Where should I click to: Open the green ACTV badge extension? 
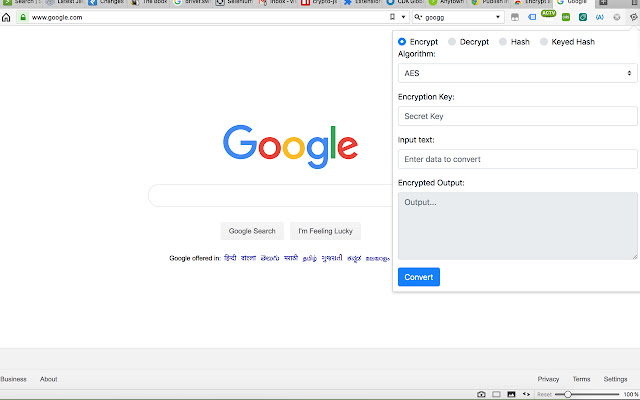point(549,13)
